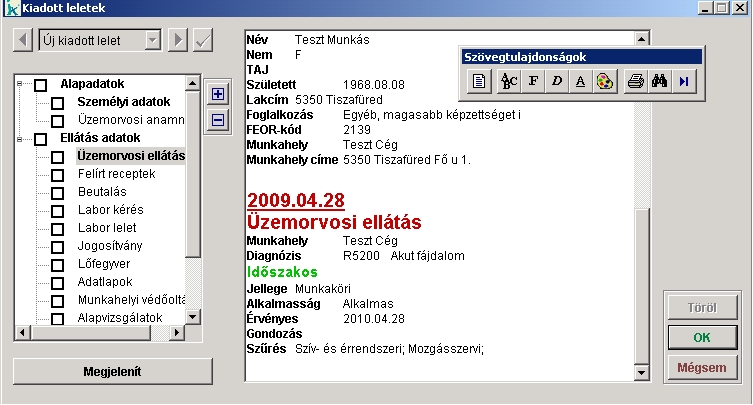
Task: Open the Új kiadott lelet dropdown
Action: (153, 40)
